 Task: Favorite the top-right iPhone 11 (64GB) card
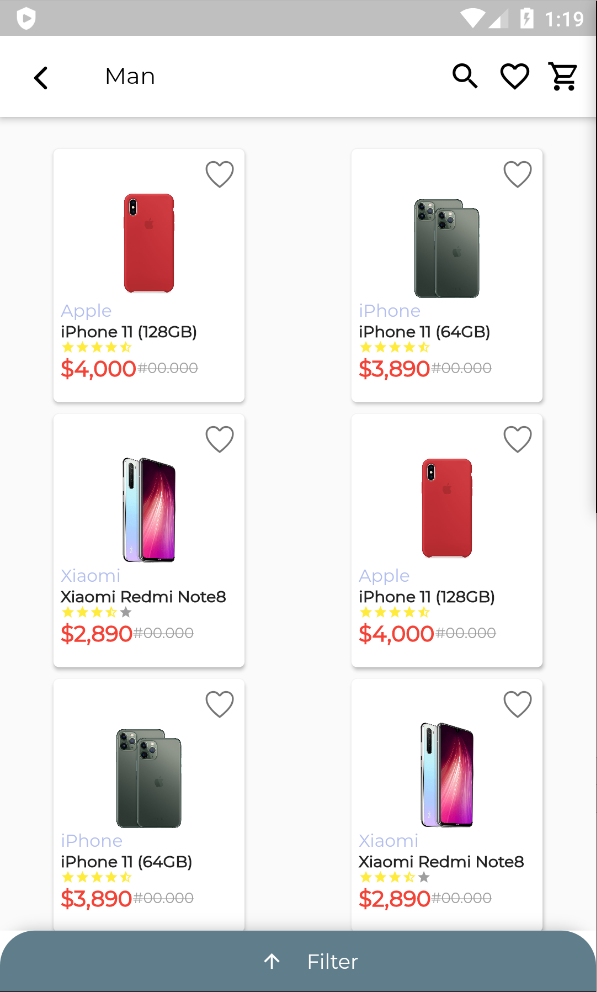coord(517,174)
